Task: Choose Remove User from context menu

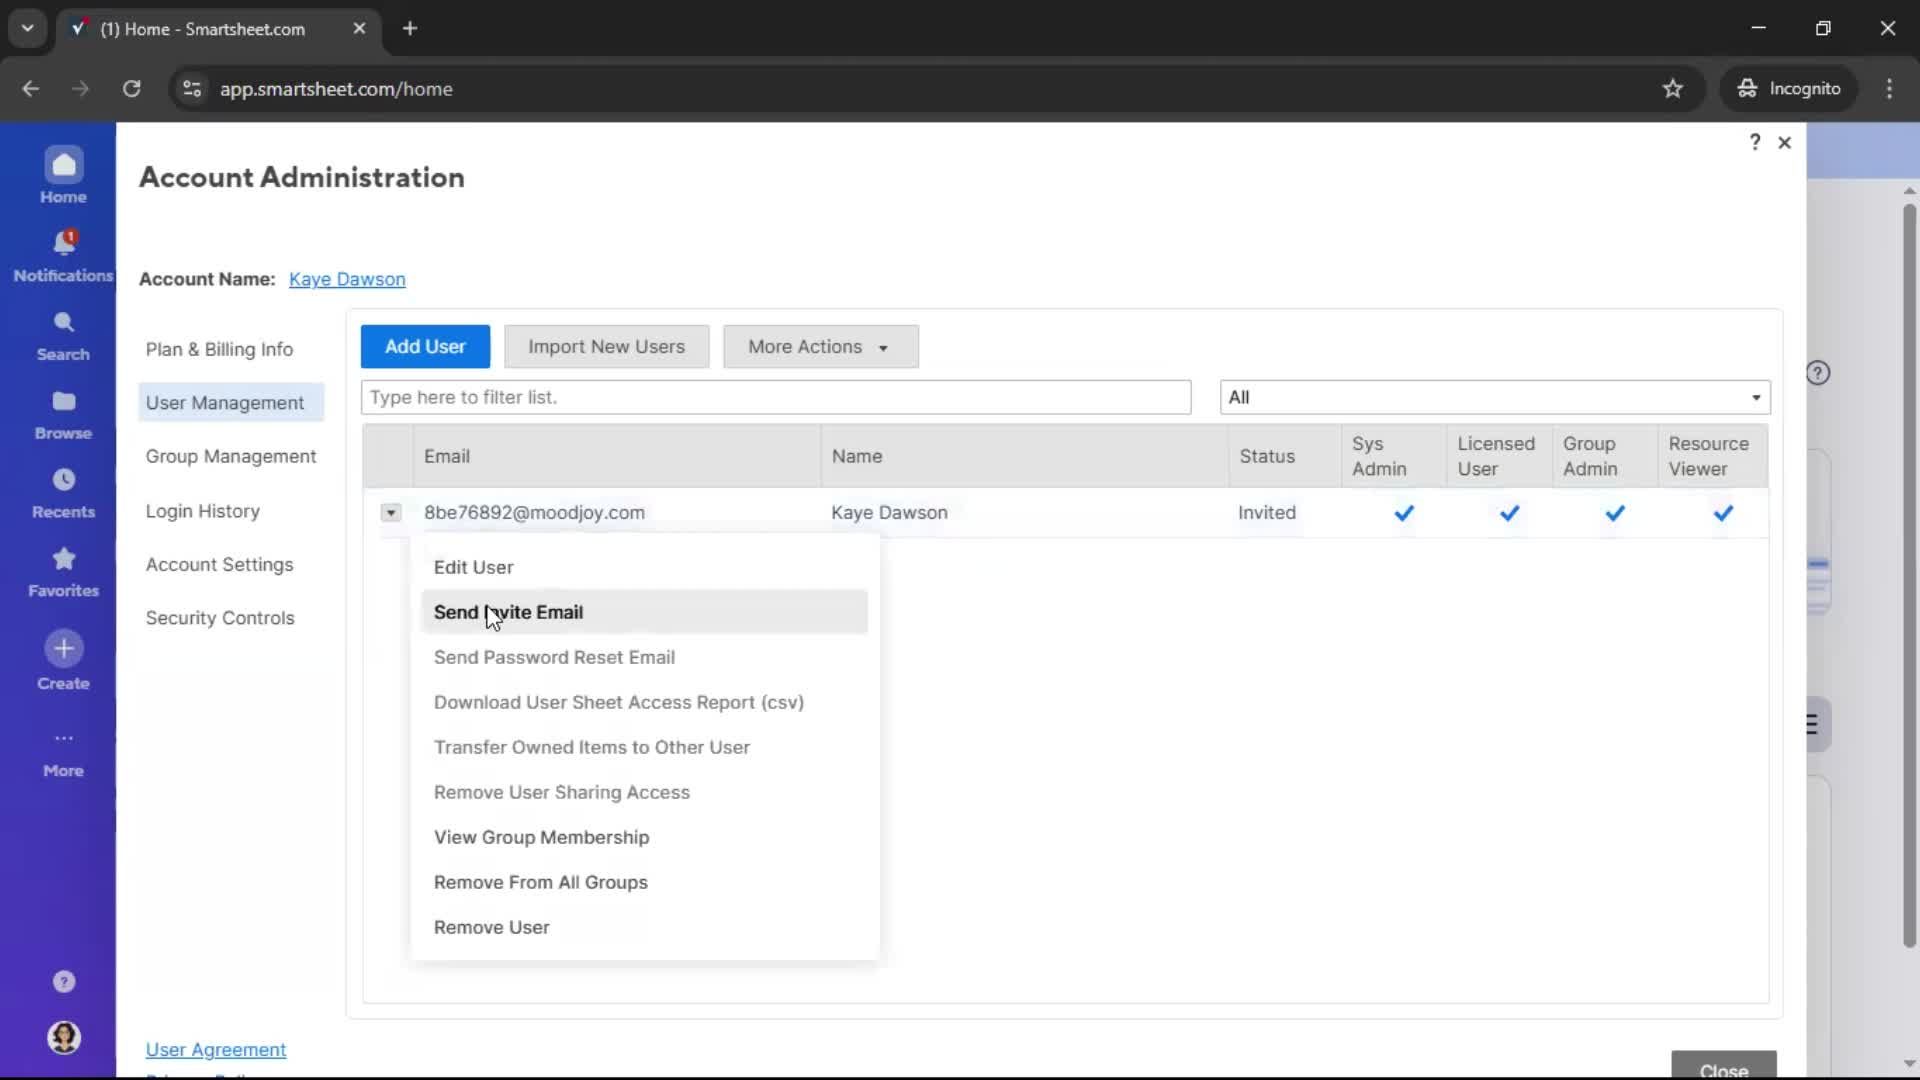Action: (491, 927)
